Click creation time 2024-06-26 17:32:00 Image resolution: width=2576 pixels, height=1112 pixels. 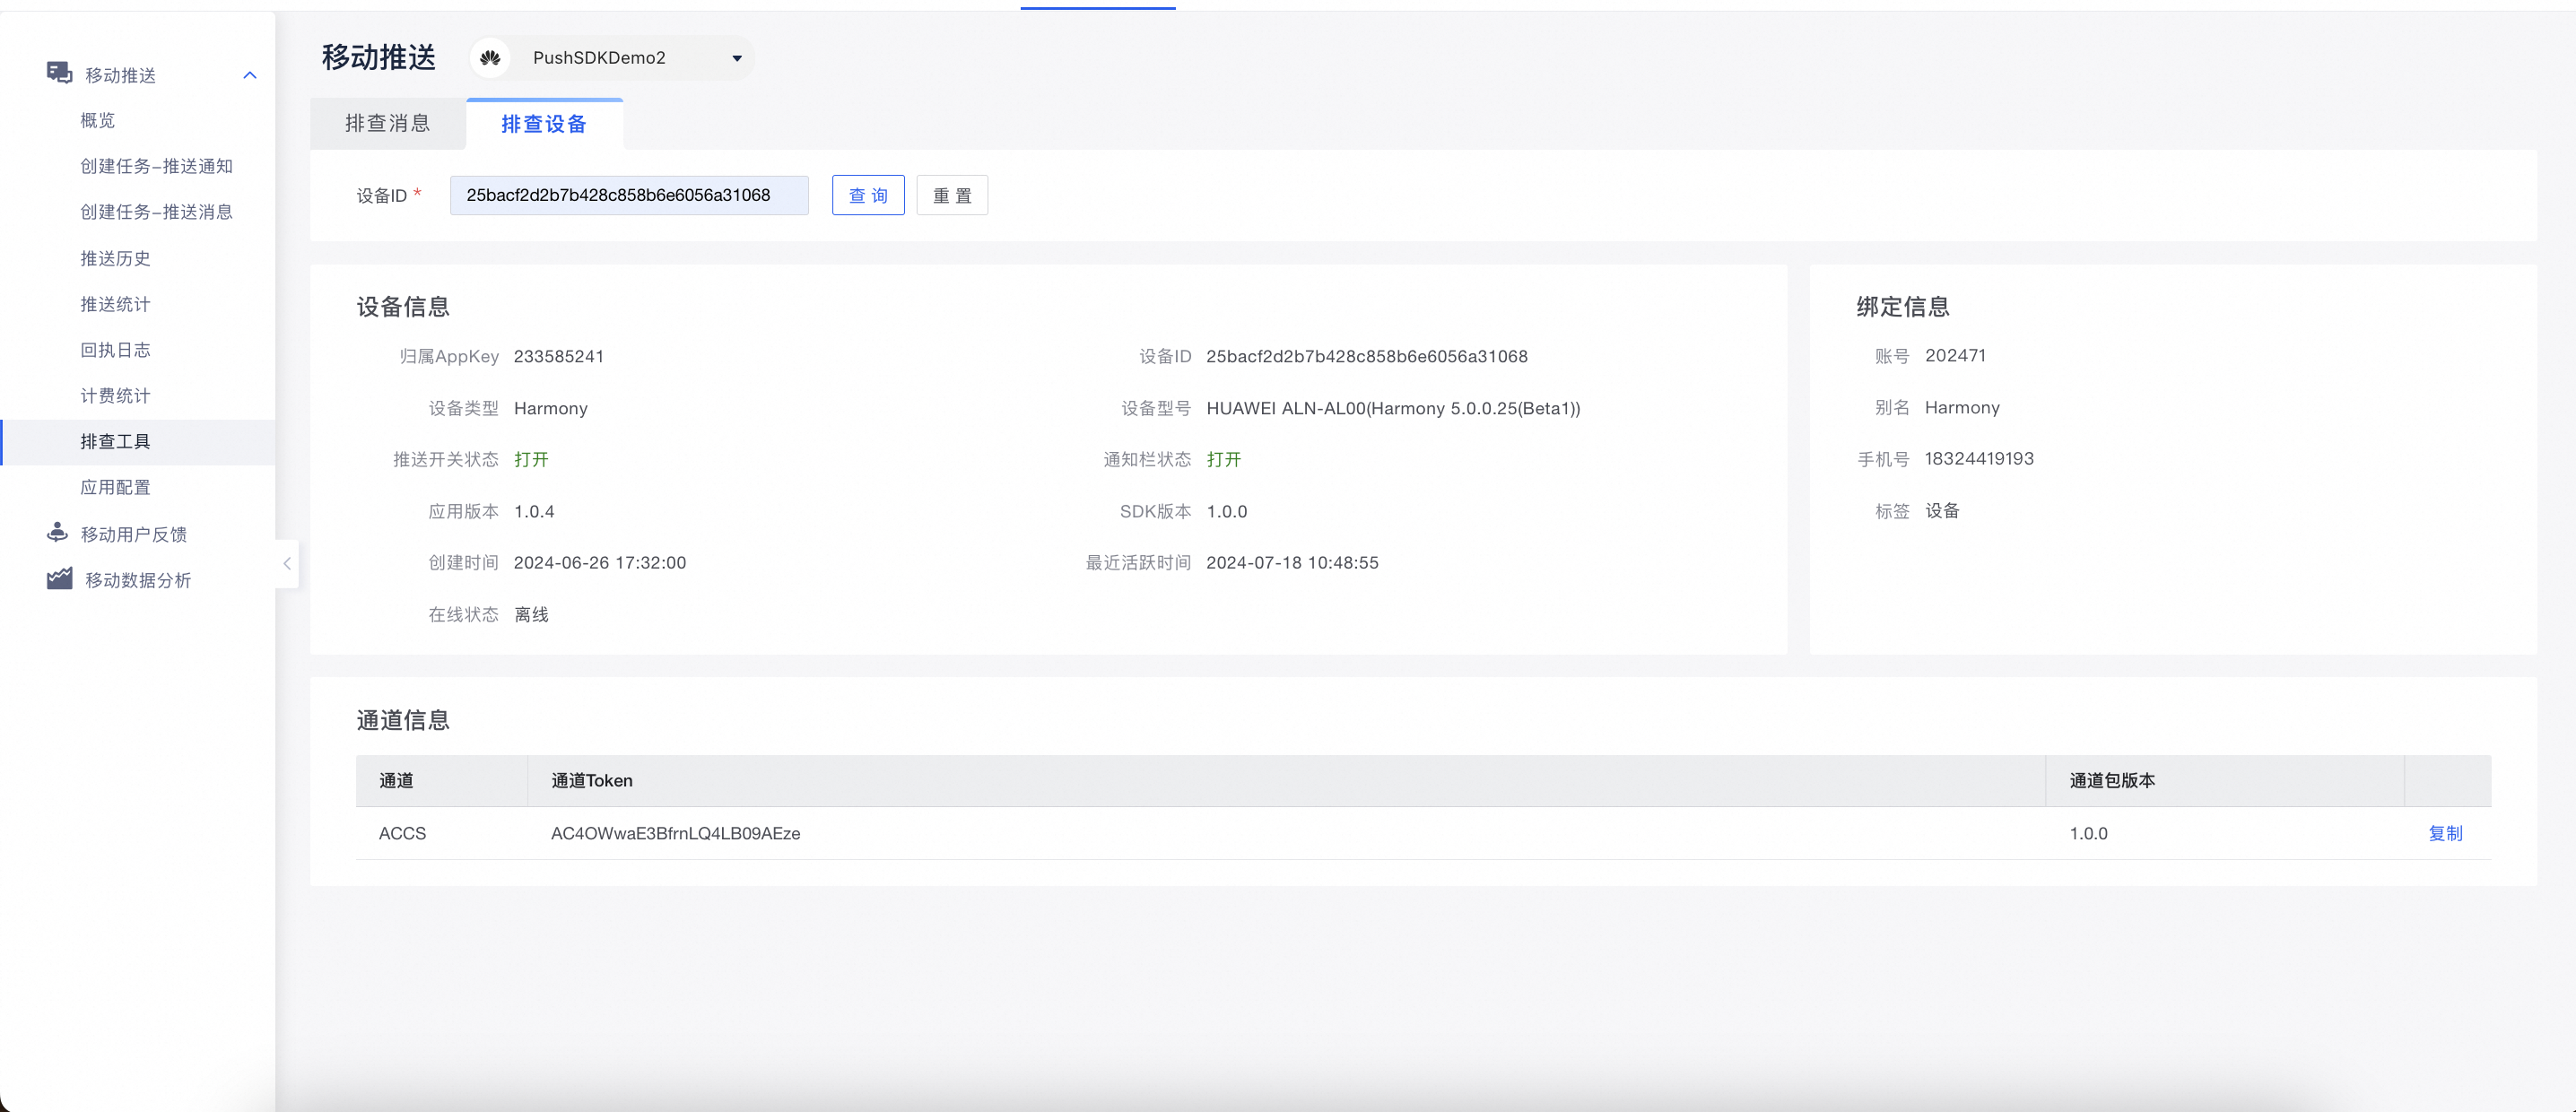click(x=600, y=563)
